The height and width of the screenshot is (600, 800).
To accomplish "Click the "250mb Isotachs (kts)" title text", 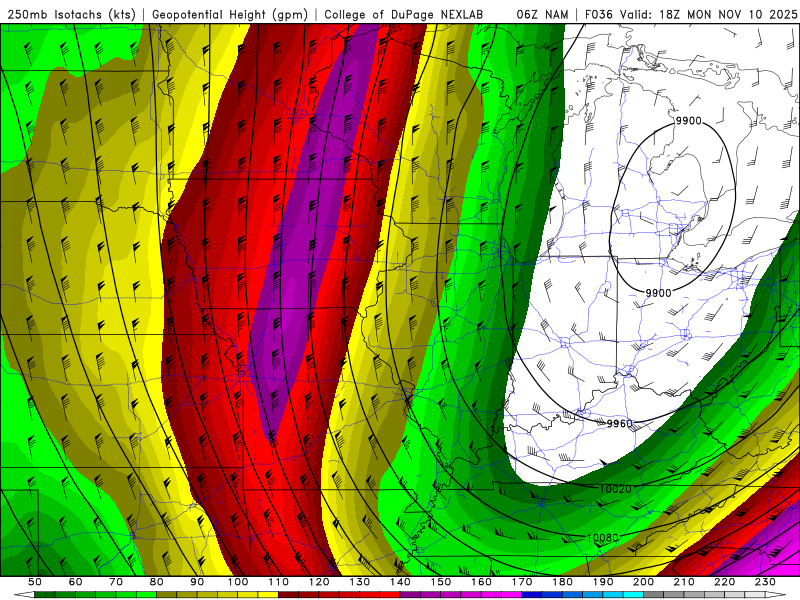I will 71,15.
